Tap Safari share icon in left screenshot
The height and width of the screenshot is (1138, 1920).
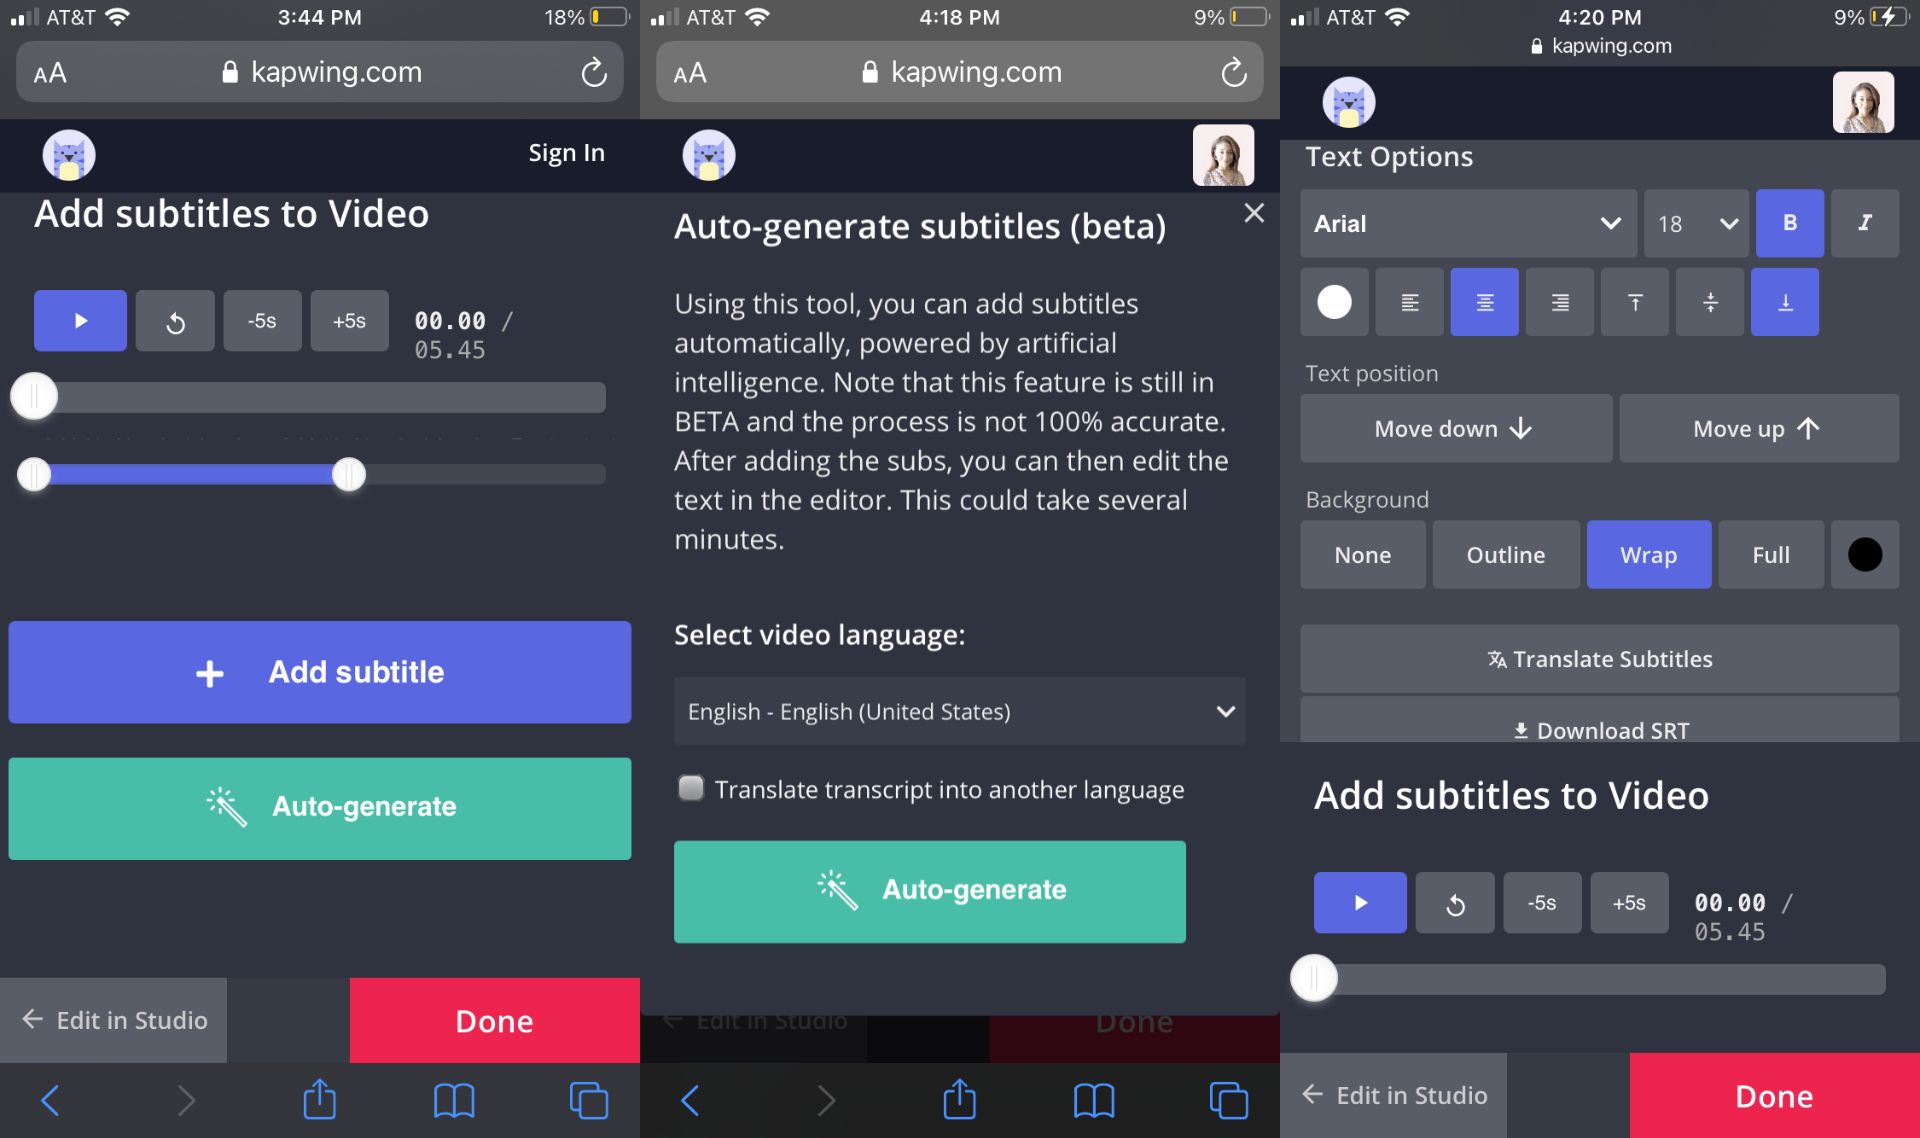point(319,1100)
